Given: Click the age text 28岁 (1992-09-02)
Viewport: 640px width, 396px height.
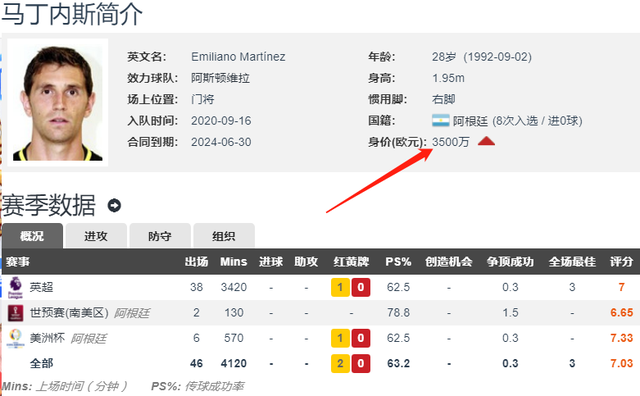Looking at the screenshot, I should click(x=482, y=57).
